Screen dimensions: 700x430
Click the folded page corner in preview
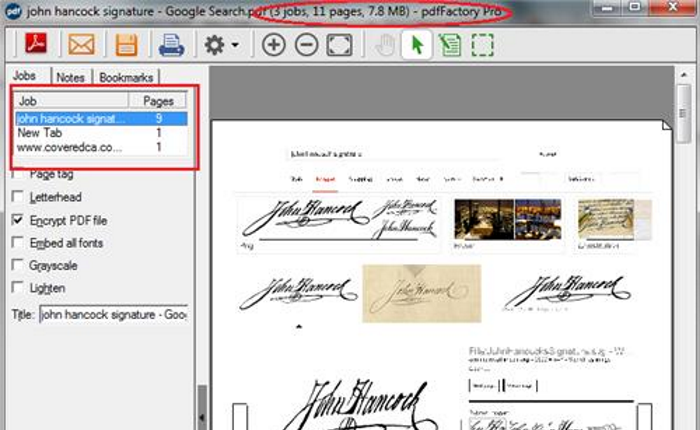667,125
